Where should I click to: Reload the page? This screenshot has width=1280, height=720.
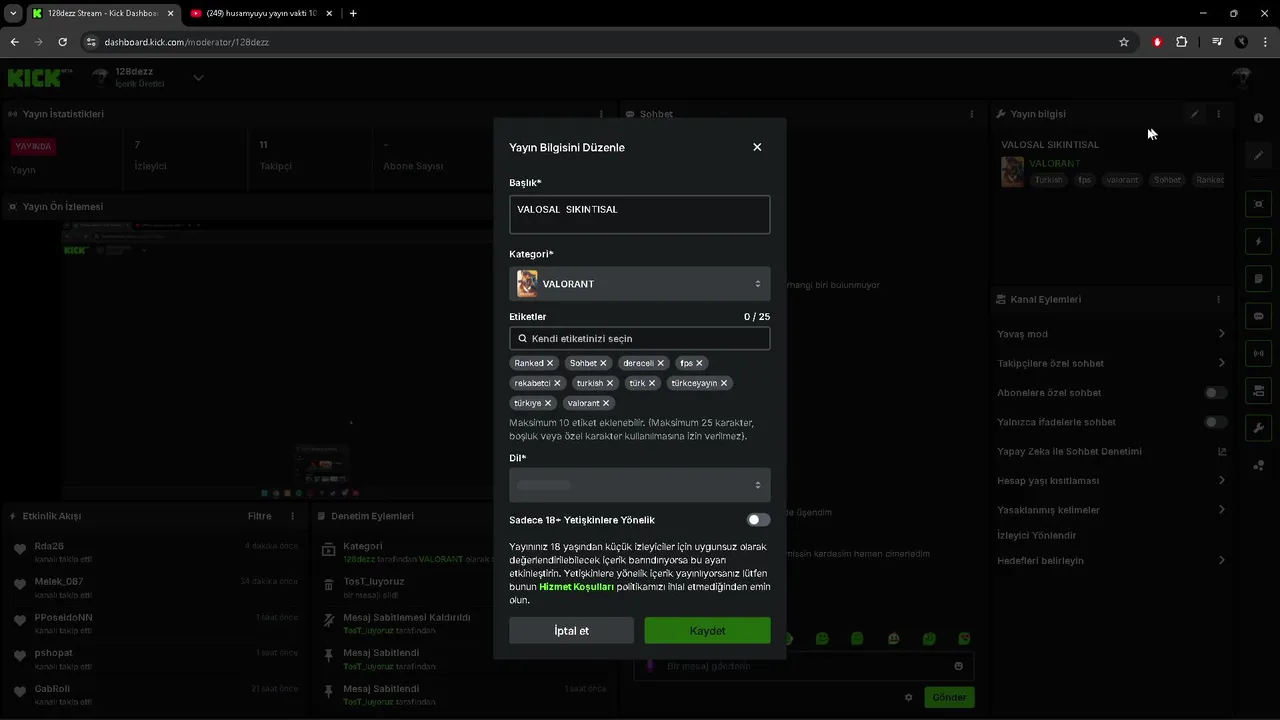coord(62,42)
